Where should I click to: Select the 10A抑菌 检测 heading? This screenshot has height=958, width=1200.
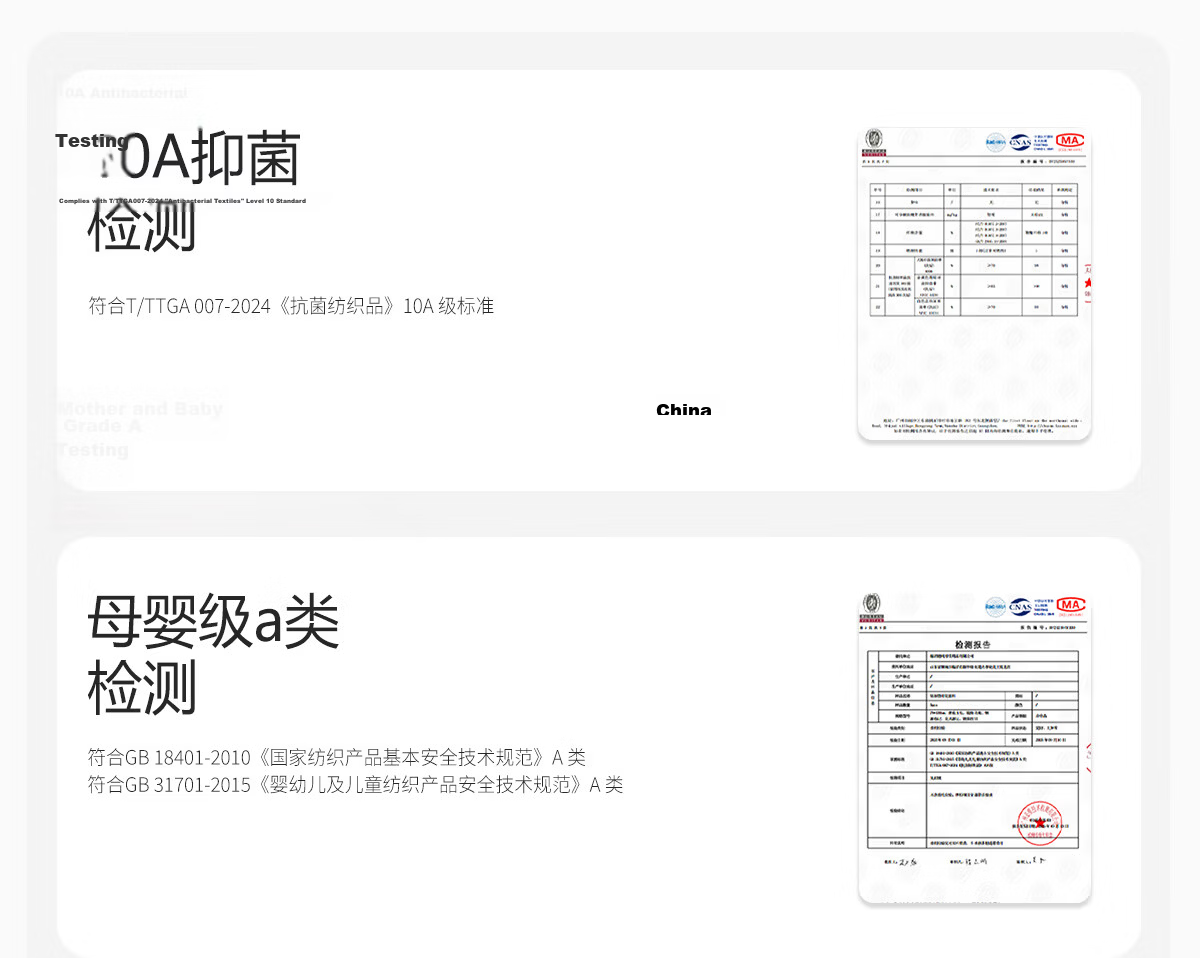(x=194, y=192)
